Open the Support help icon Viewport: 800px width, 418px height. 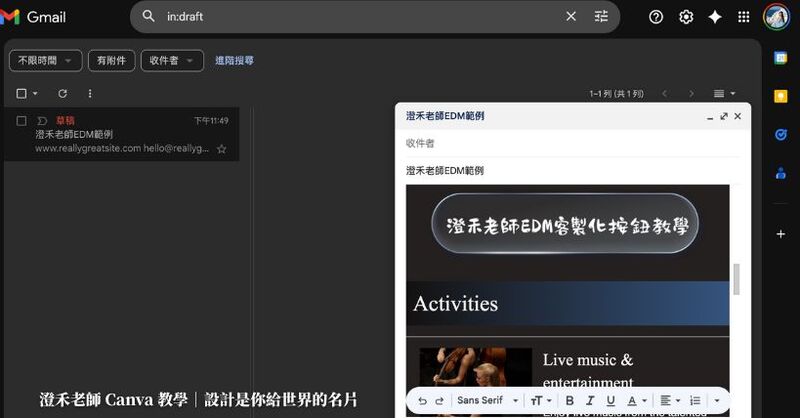click(656, 17)
